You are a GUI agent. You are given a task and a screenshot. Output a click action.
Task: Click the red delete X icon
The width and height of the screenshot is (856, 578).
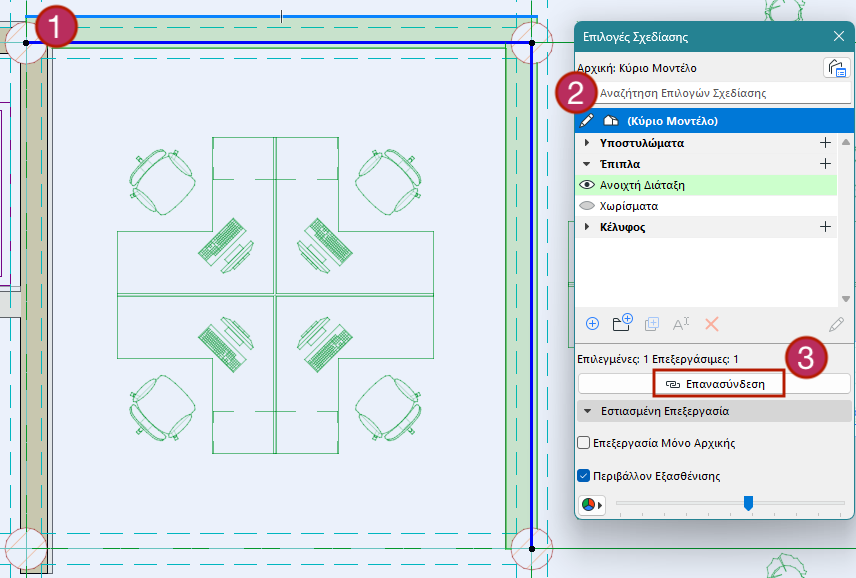pyautogui.click(x=711, y=324)
